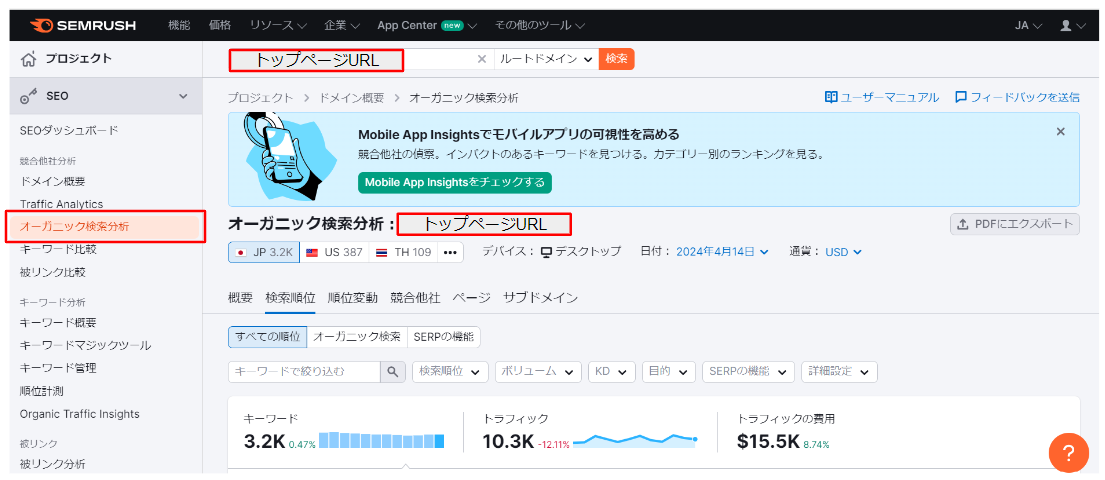Click the PDFにエクスポート button
Screen dimensions: 1105x480
(x=1014, y=224)
